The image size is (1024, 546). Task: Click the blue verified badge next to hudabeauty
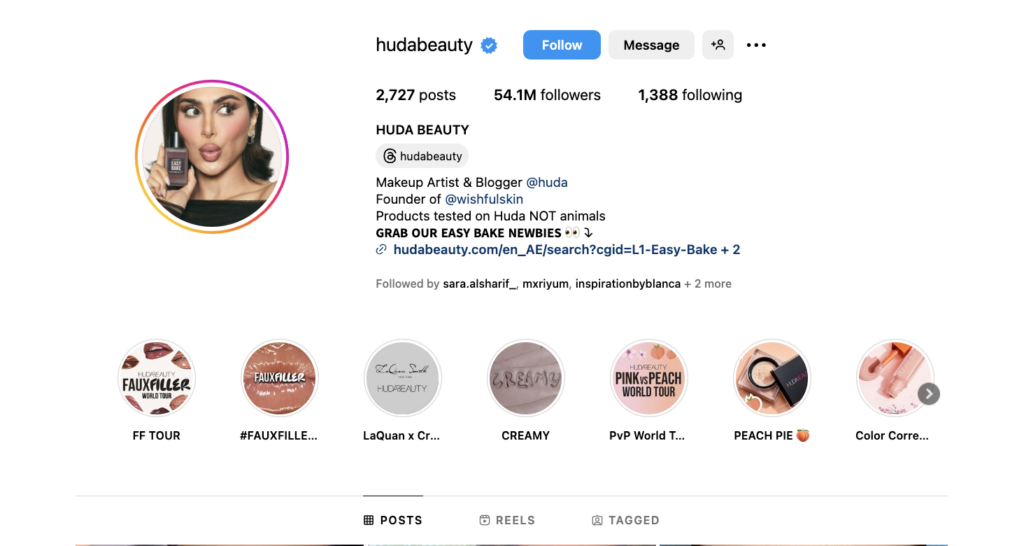click(489, 45)
